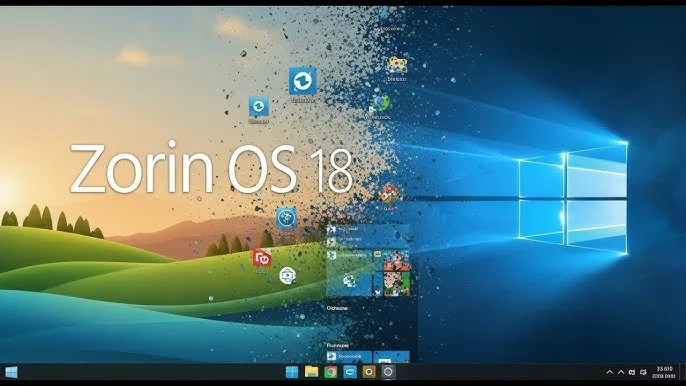
Task: Open the yellow folder desktop icon
Action: [x=397, y=65]
